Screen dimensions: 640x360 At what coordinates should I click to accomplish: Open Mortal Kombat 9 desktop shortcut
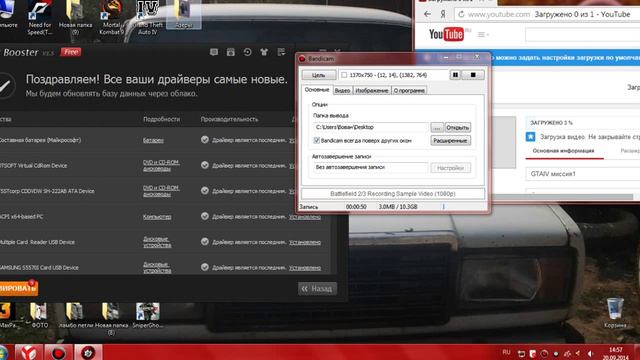111,18
